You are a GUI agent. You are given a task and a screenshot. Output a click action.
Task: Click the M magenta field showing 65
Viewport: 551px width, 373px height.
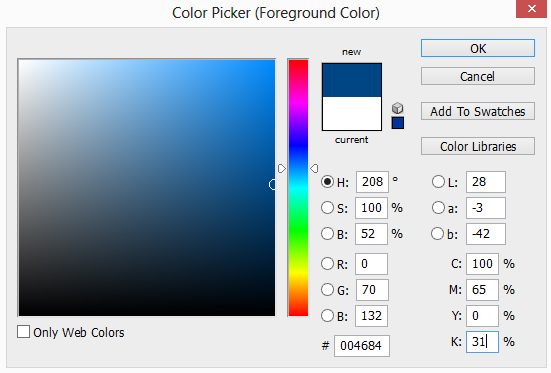(x=482, y=290)
